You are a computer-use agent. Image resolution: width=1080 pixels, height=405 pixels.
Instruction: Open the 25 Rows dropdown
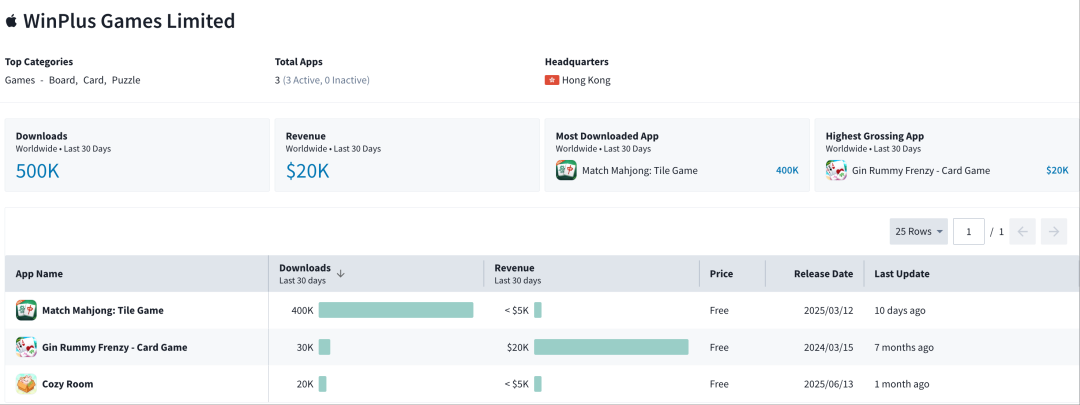[919, 232]
